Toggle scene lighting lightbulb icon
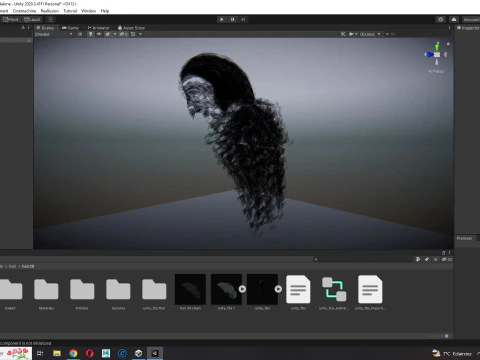The width and height of the screenshot is (480, 360). click(90, 34)
